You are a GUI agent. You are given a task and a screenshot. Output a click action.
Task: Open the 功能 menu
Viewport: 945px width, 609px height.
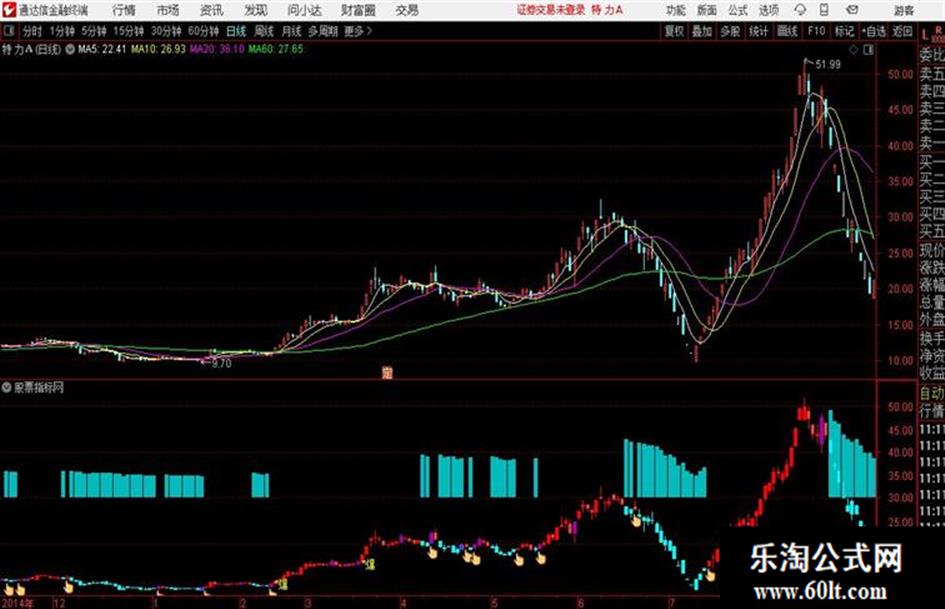676,10
